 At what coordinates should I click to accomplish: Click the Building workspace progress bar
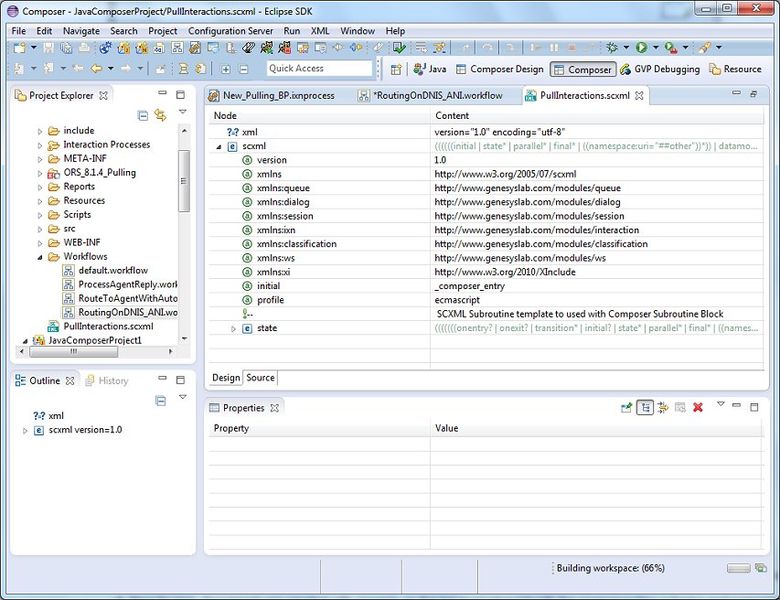click(739, 568)
